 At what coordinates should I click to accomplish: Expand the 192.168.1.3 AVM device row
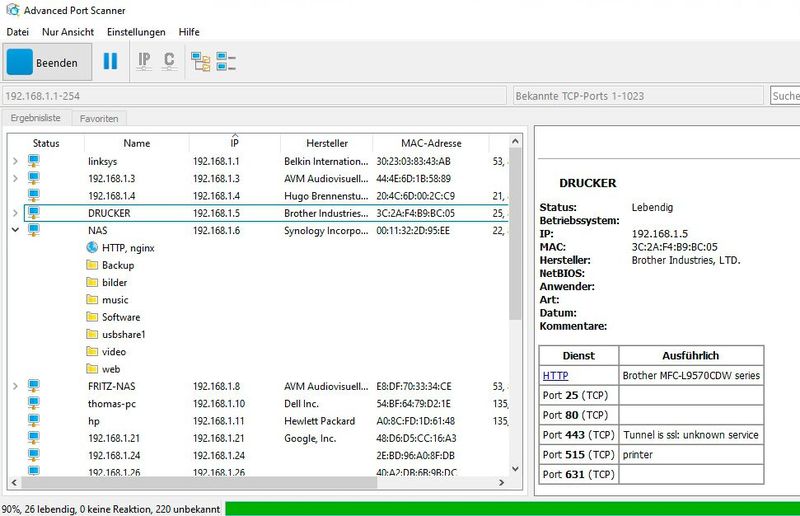[15, 179]
